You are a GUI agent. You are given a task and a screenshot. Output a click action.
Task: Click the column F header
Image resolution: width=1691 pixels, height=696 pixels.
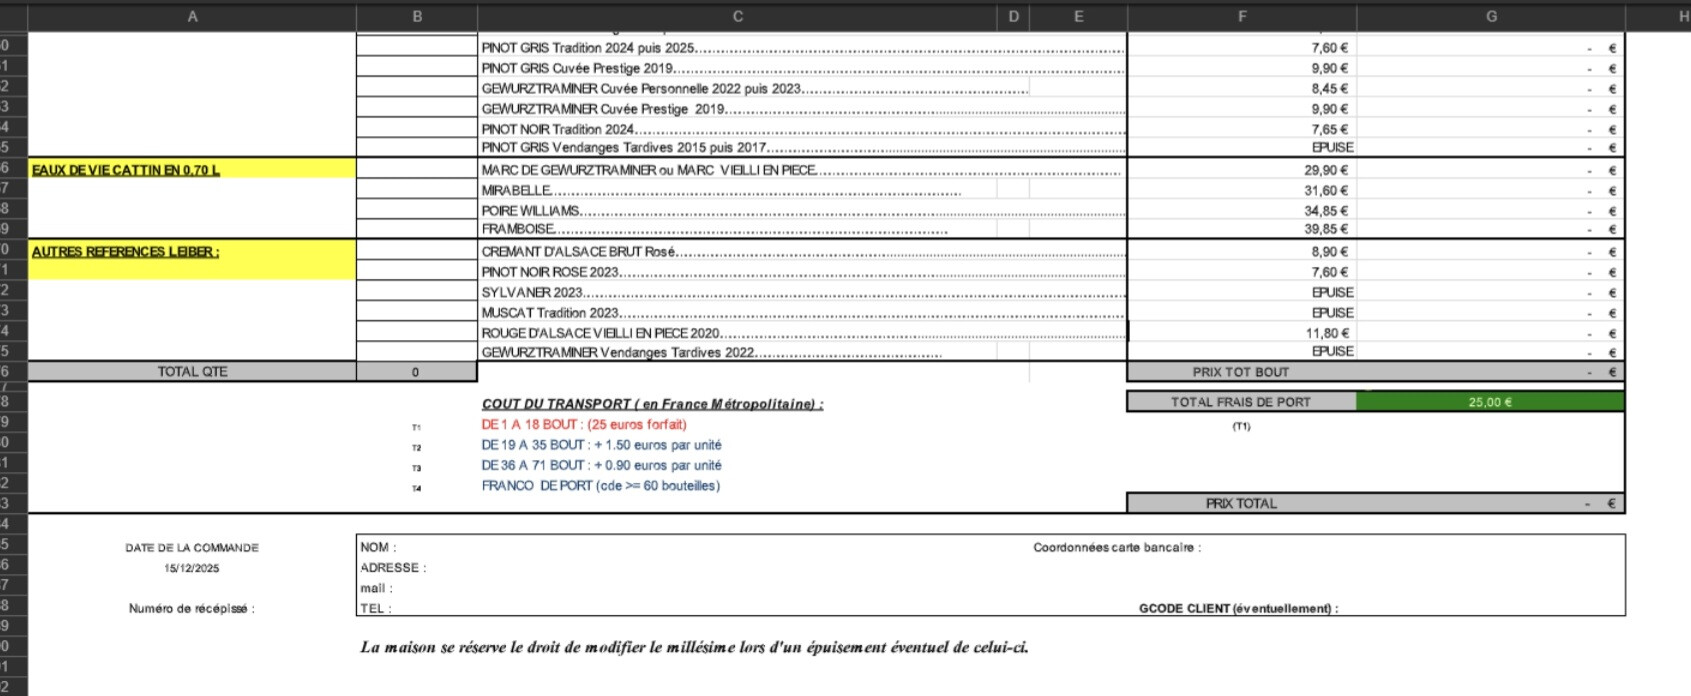point(1241,16)
